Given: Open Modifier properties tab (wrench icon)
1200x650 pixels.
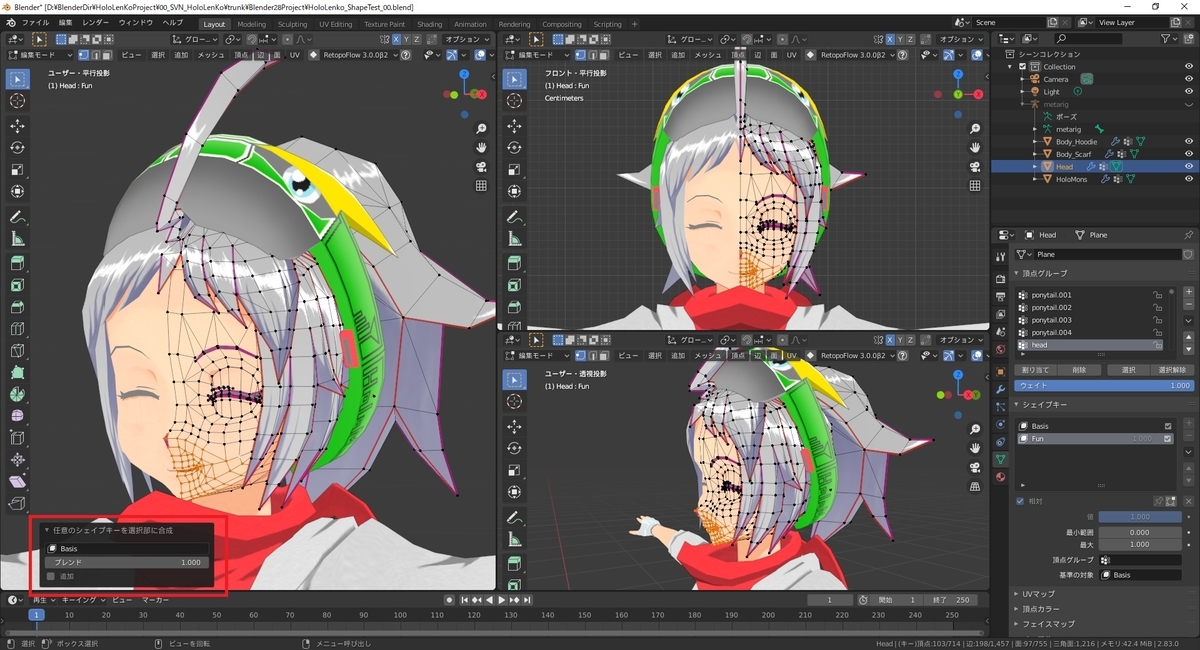Looking at the screenshot, I should coord(1000,389).
